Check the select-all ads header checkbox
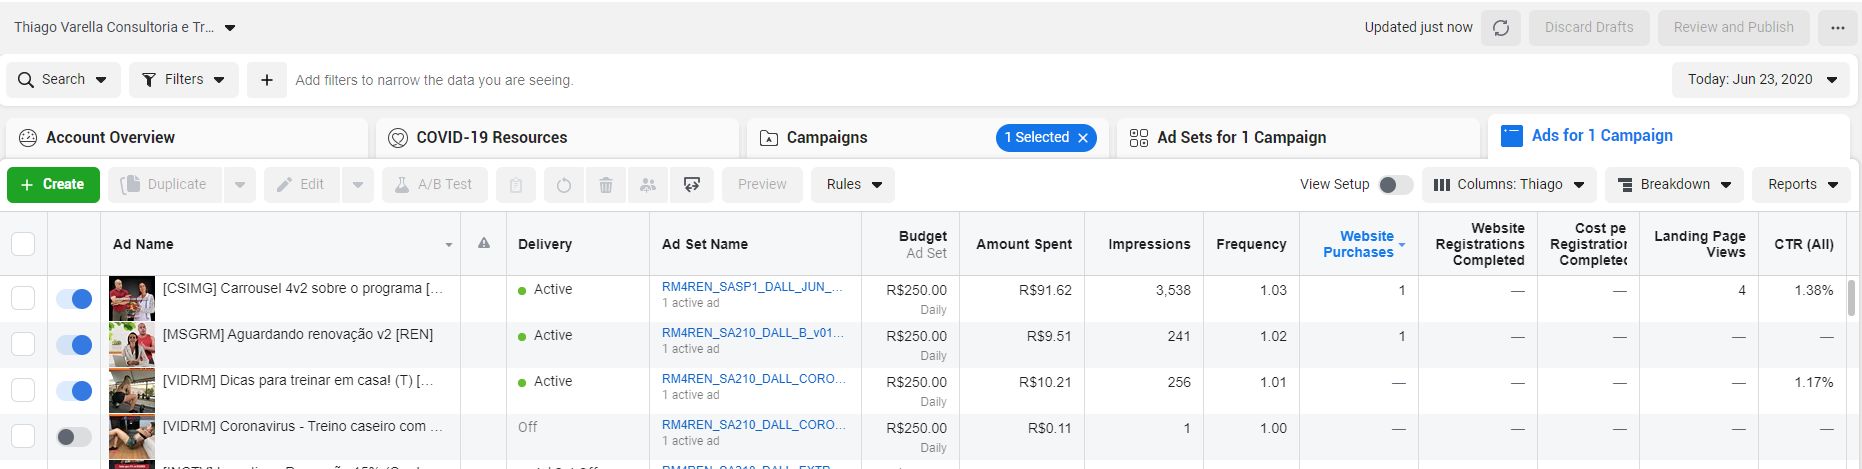The height and width of the screenshot is (469, 1862). coord(23,244)
